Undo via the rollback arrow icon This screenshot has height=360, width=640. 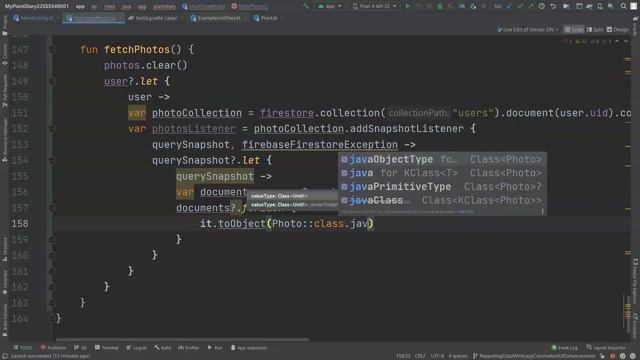[553, 6]
